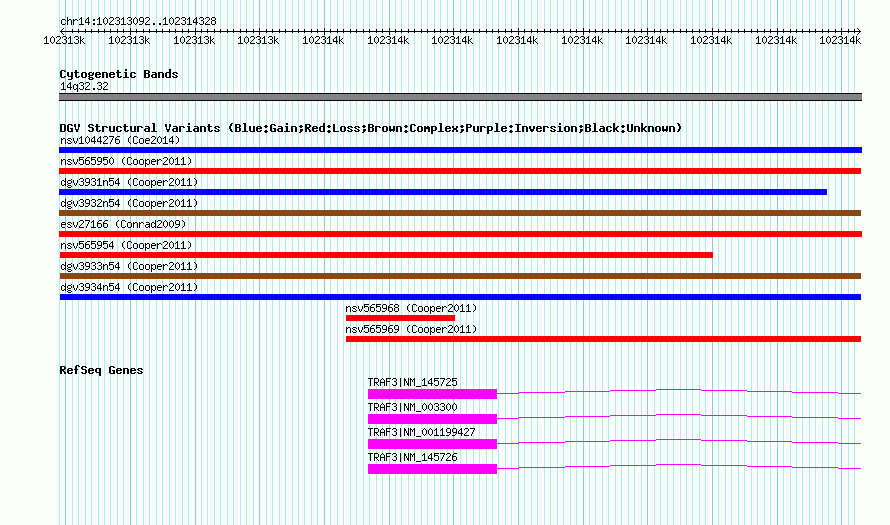Click the RefSeq Genes track title
890x525 pixels.
[x=101, y=370]
